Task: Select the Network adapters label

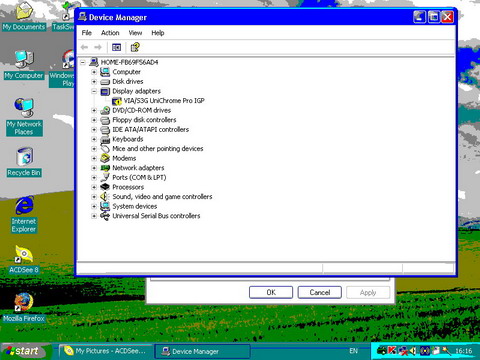Action: point(138,168)
